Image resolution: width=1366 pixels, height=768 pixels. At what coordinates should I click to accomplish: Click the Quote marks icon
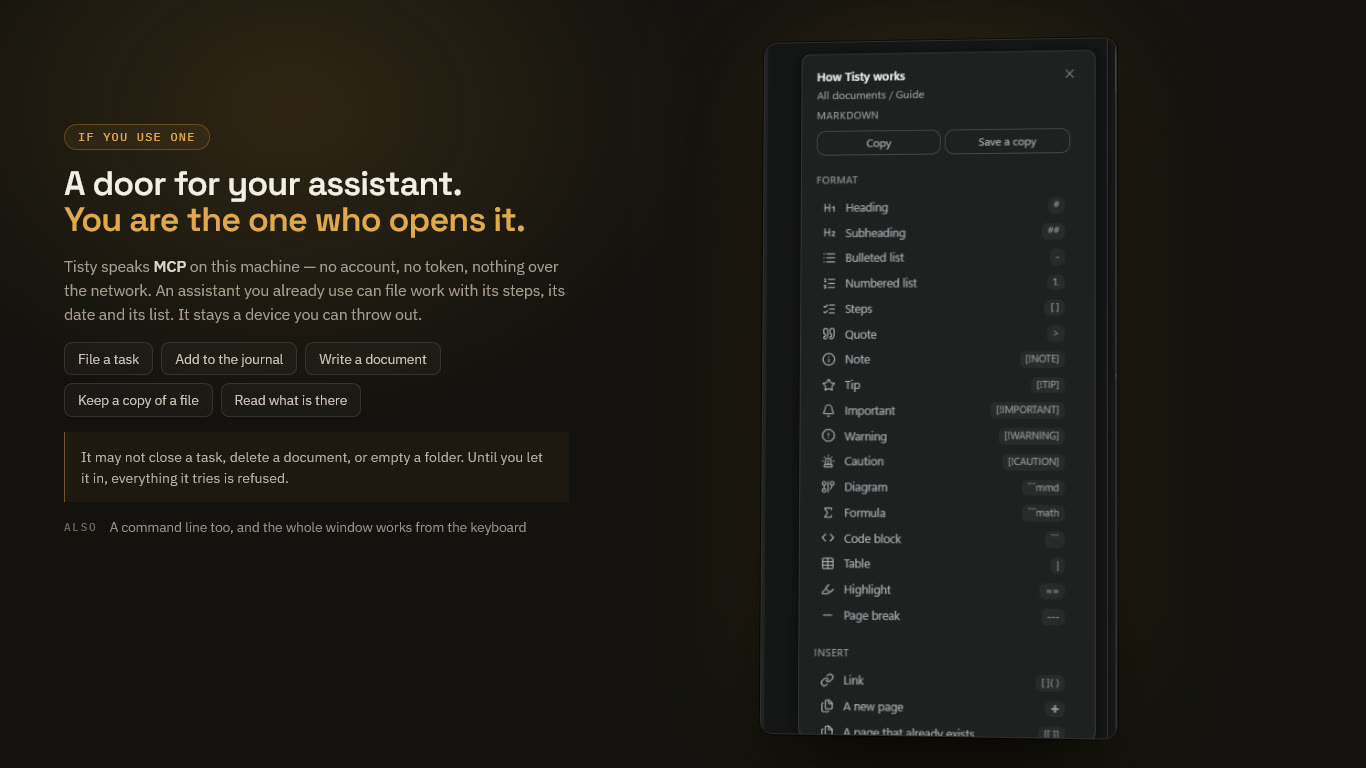click(828, 334)
